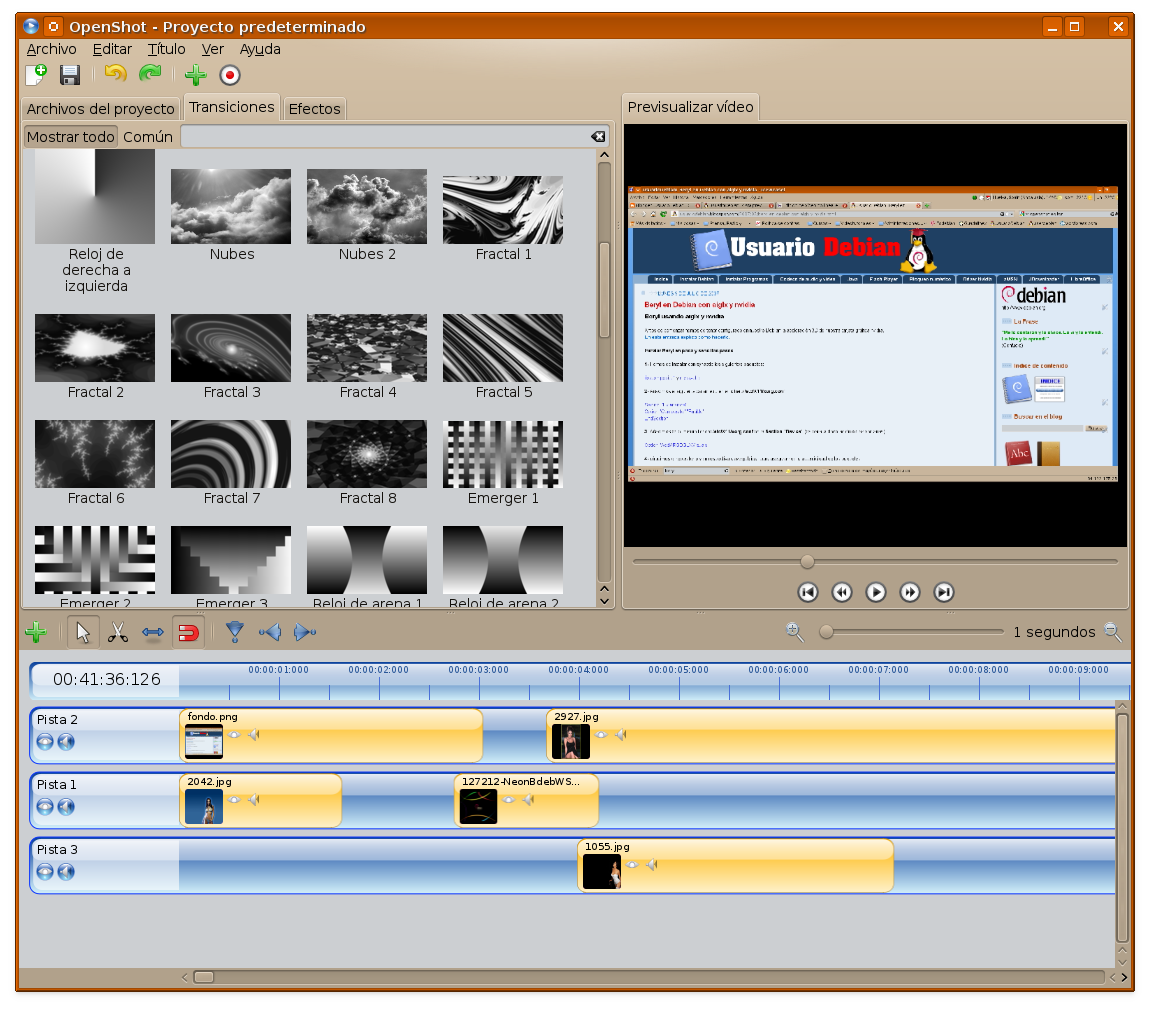1150x1010 pixels.
Task: Mute audio of Pista 1 track
Action: coord(66,807)
